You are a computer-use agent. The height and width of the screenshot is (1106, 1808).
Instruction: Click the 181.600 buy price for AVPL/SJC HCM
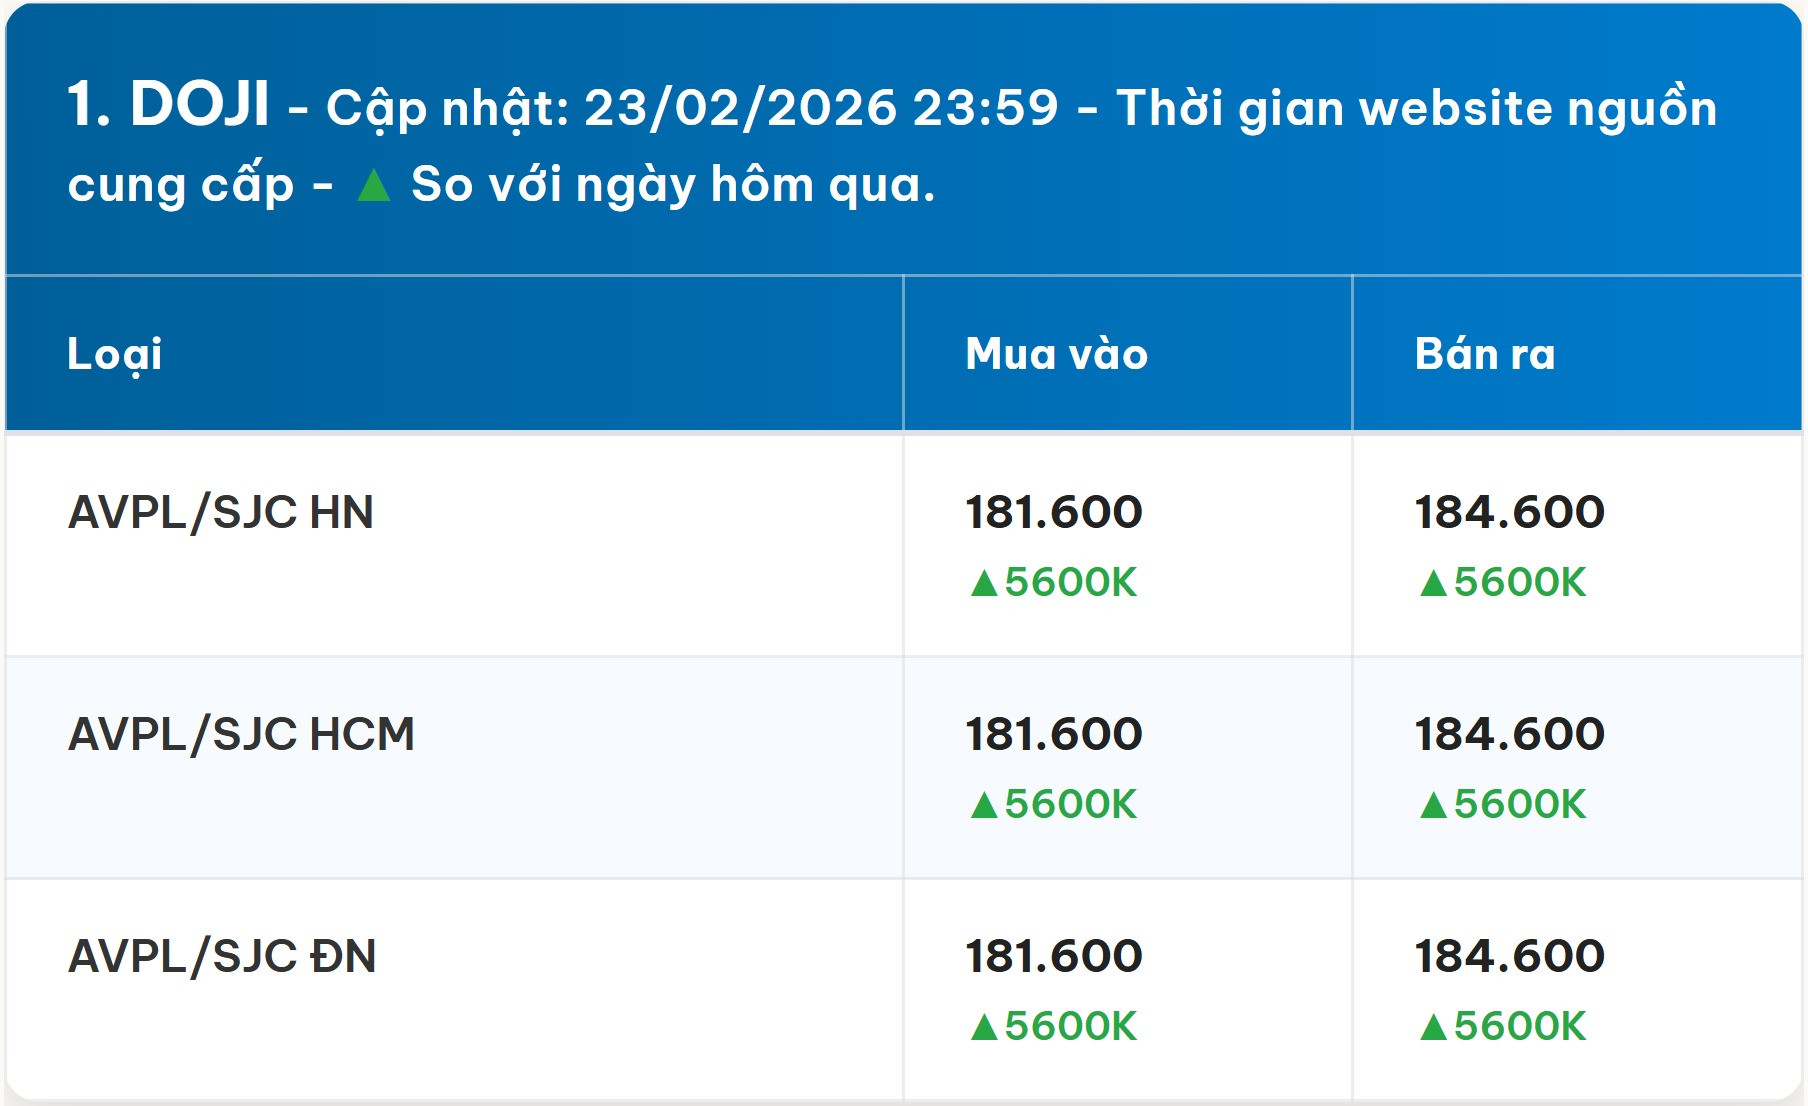point(1053,734)
